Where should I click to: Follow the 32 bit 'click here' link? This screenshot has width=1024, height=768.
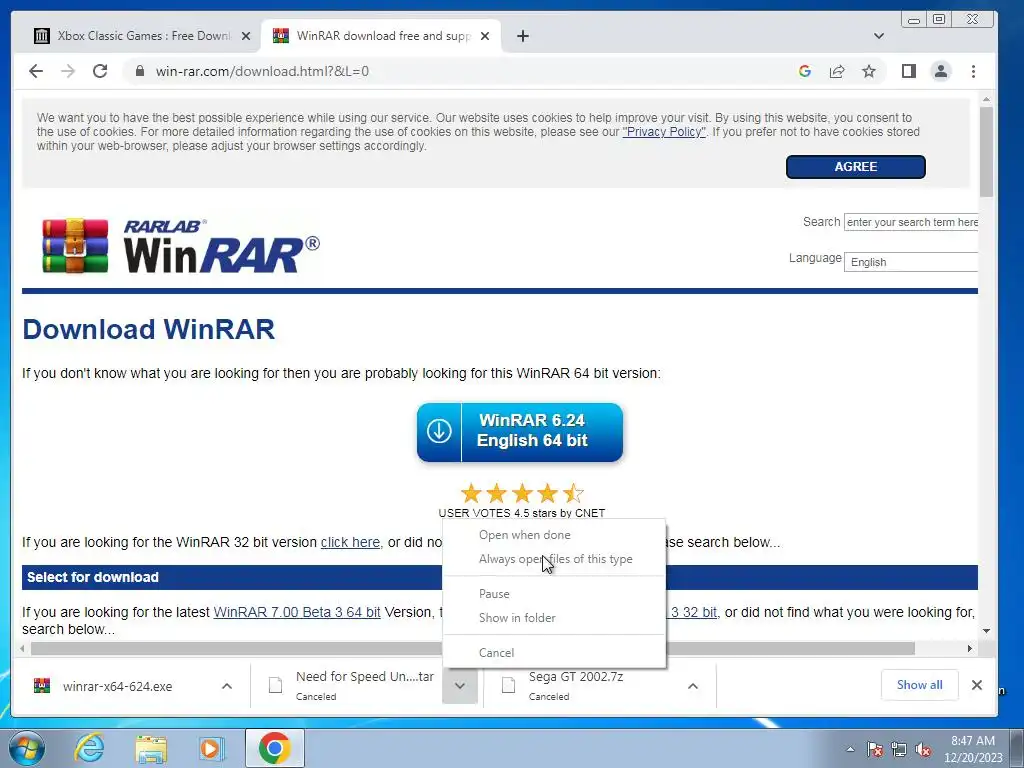pos(350,542)
